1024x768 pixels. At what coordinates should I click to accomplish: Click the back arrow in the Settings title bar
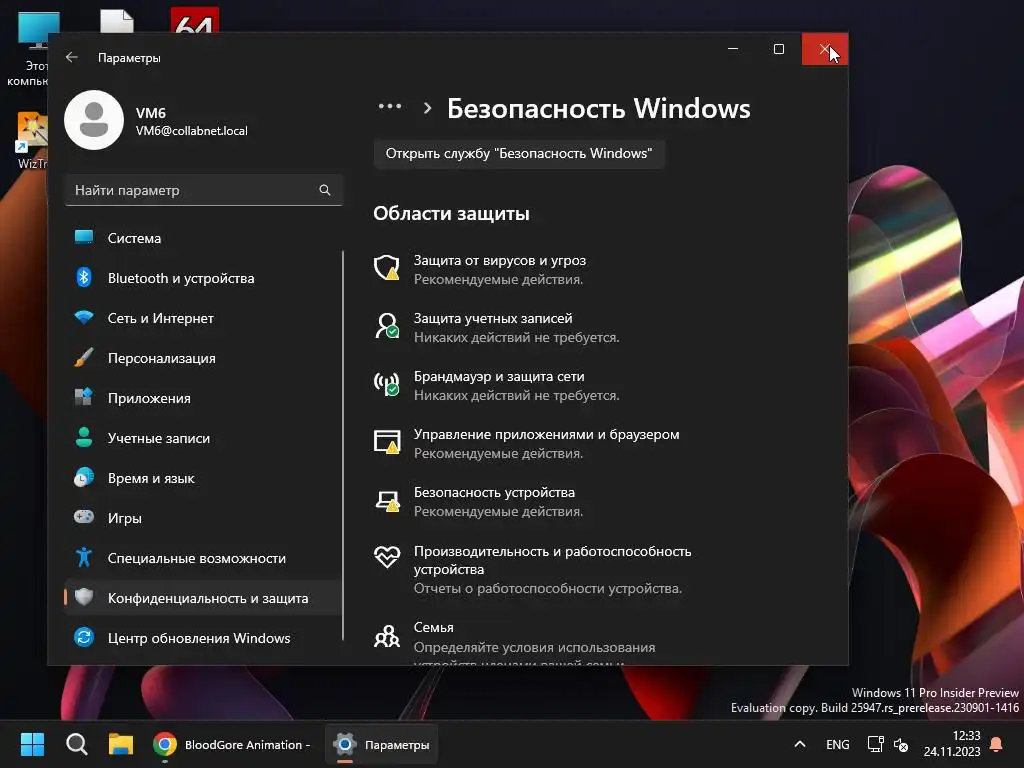tap(72, 57)
